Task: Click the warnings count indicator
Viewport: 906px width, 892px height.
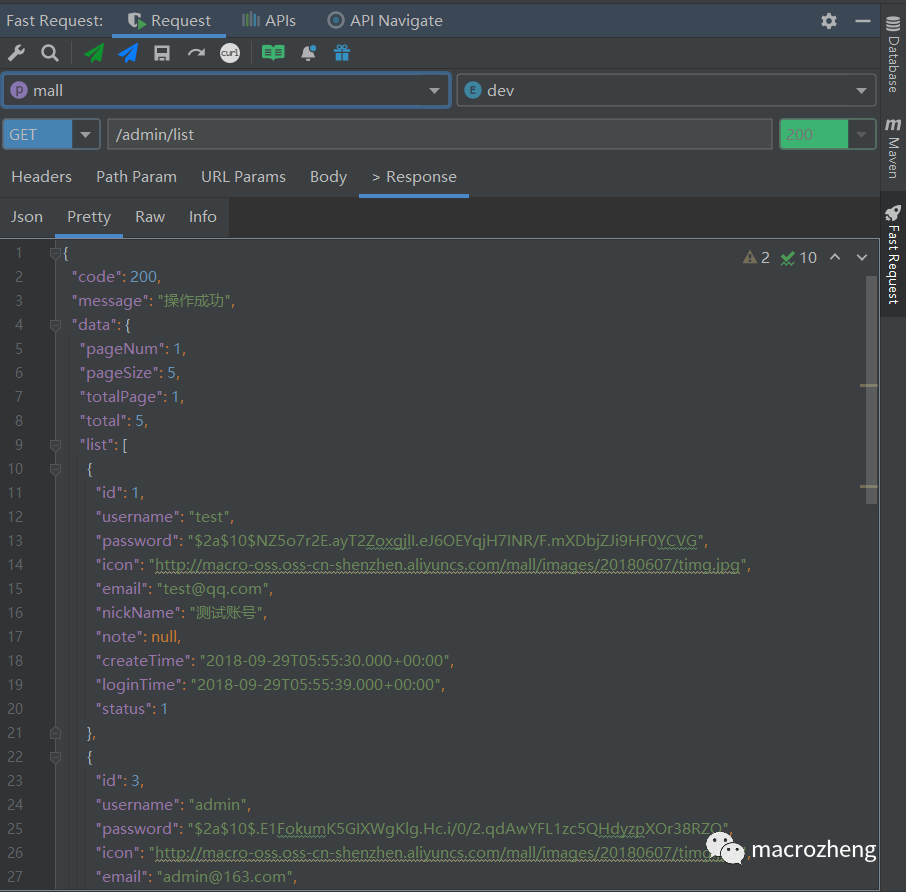Action: coord(756,258)
